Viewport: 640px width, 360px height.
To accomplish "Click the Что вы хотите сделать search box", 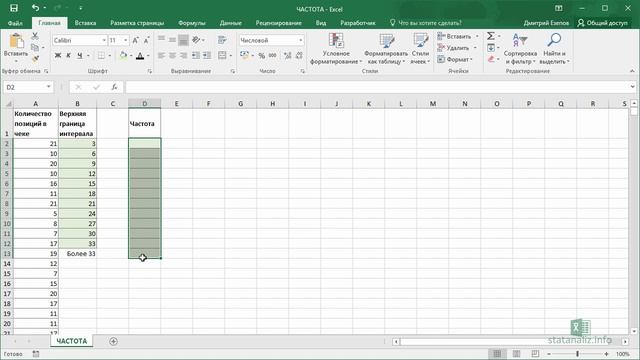I will [x=426, y=23].
